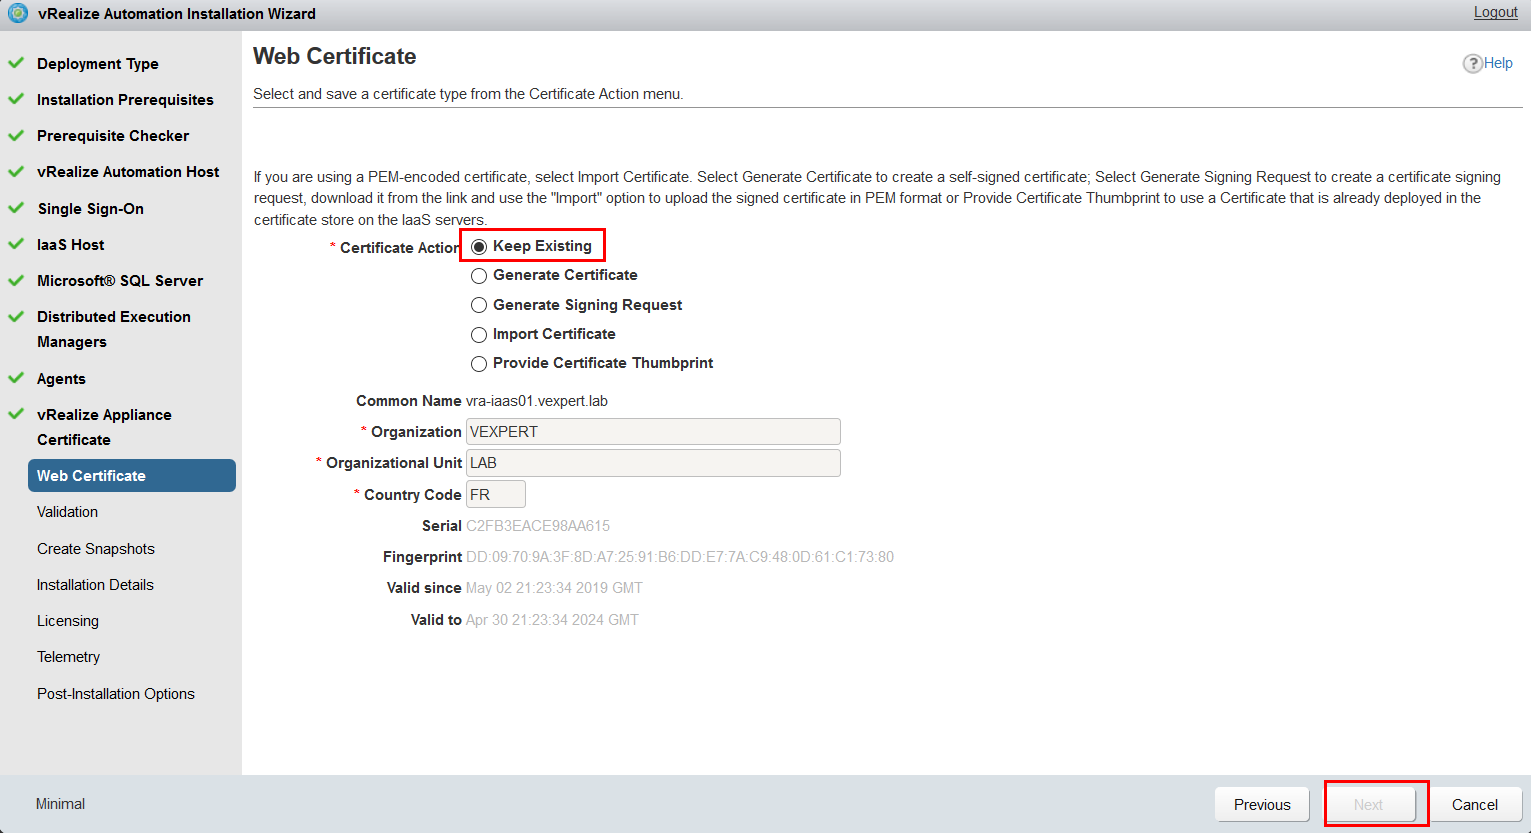1531x833 pixels.
Task: Click the vRealize Automation logo icon
Action: tap(18, 13)
